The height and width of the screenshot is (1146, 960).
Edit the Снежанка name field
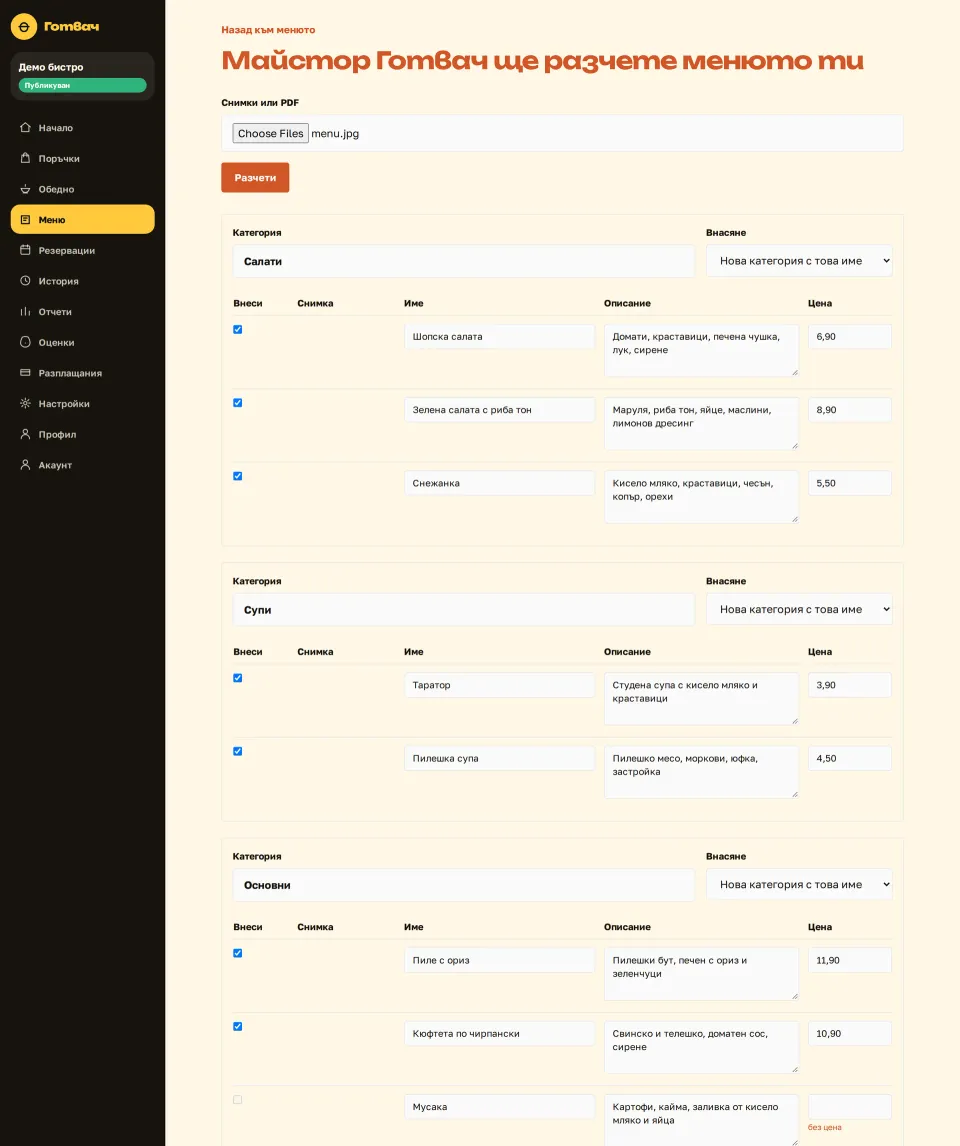pos(499,483)
